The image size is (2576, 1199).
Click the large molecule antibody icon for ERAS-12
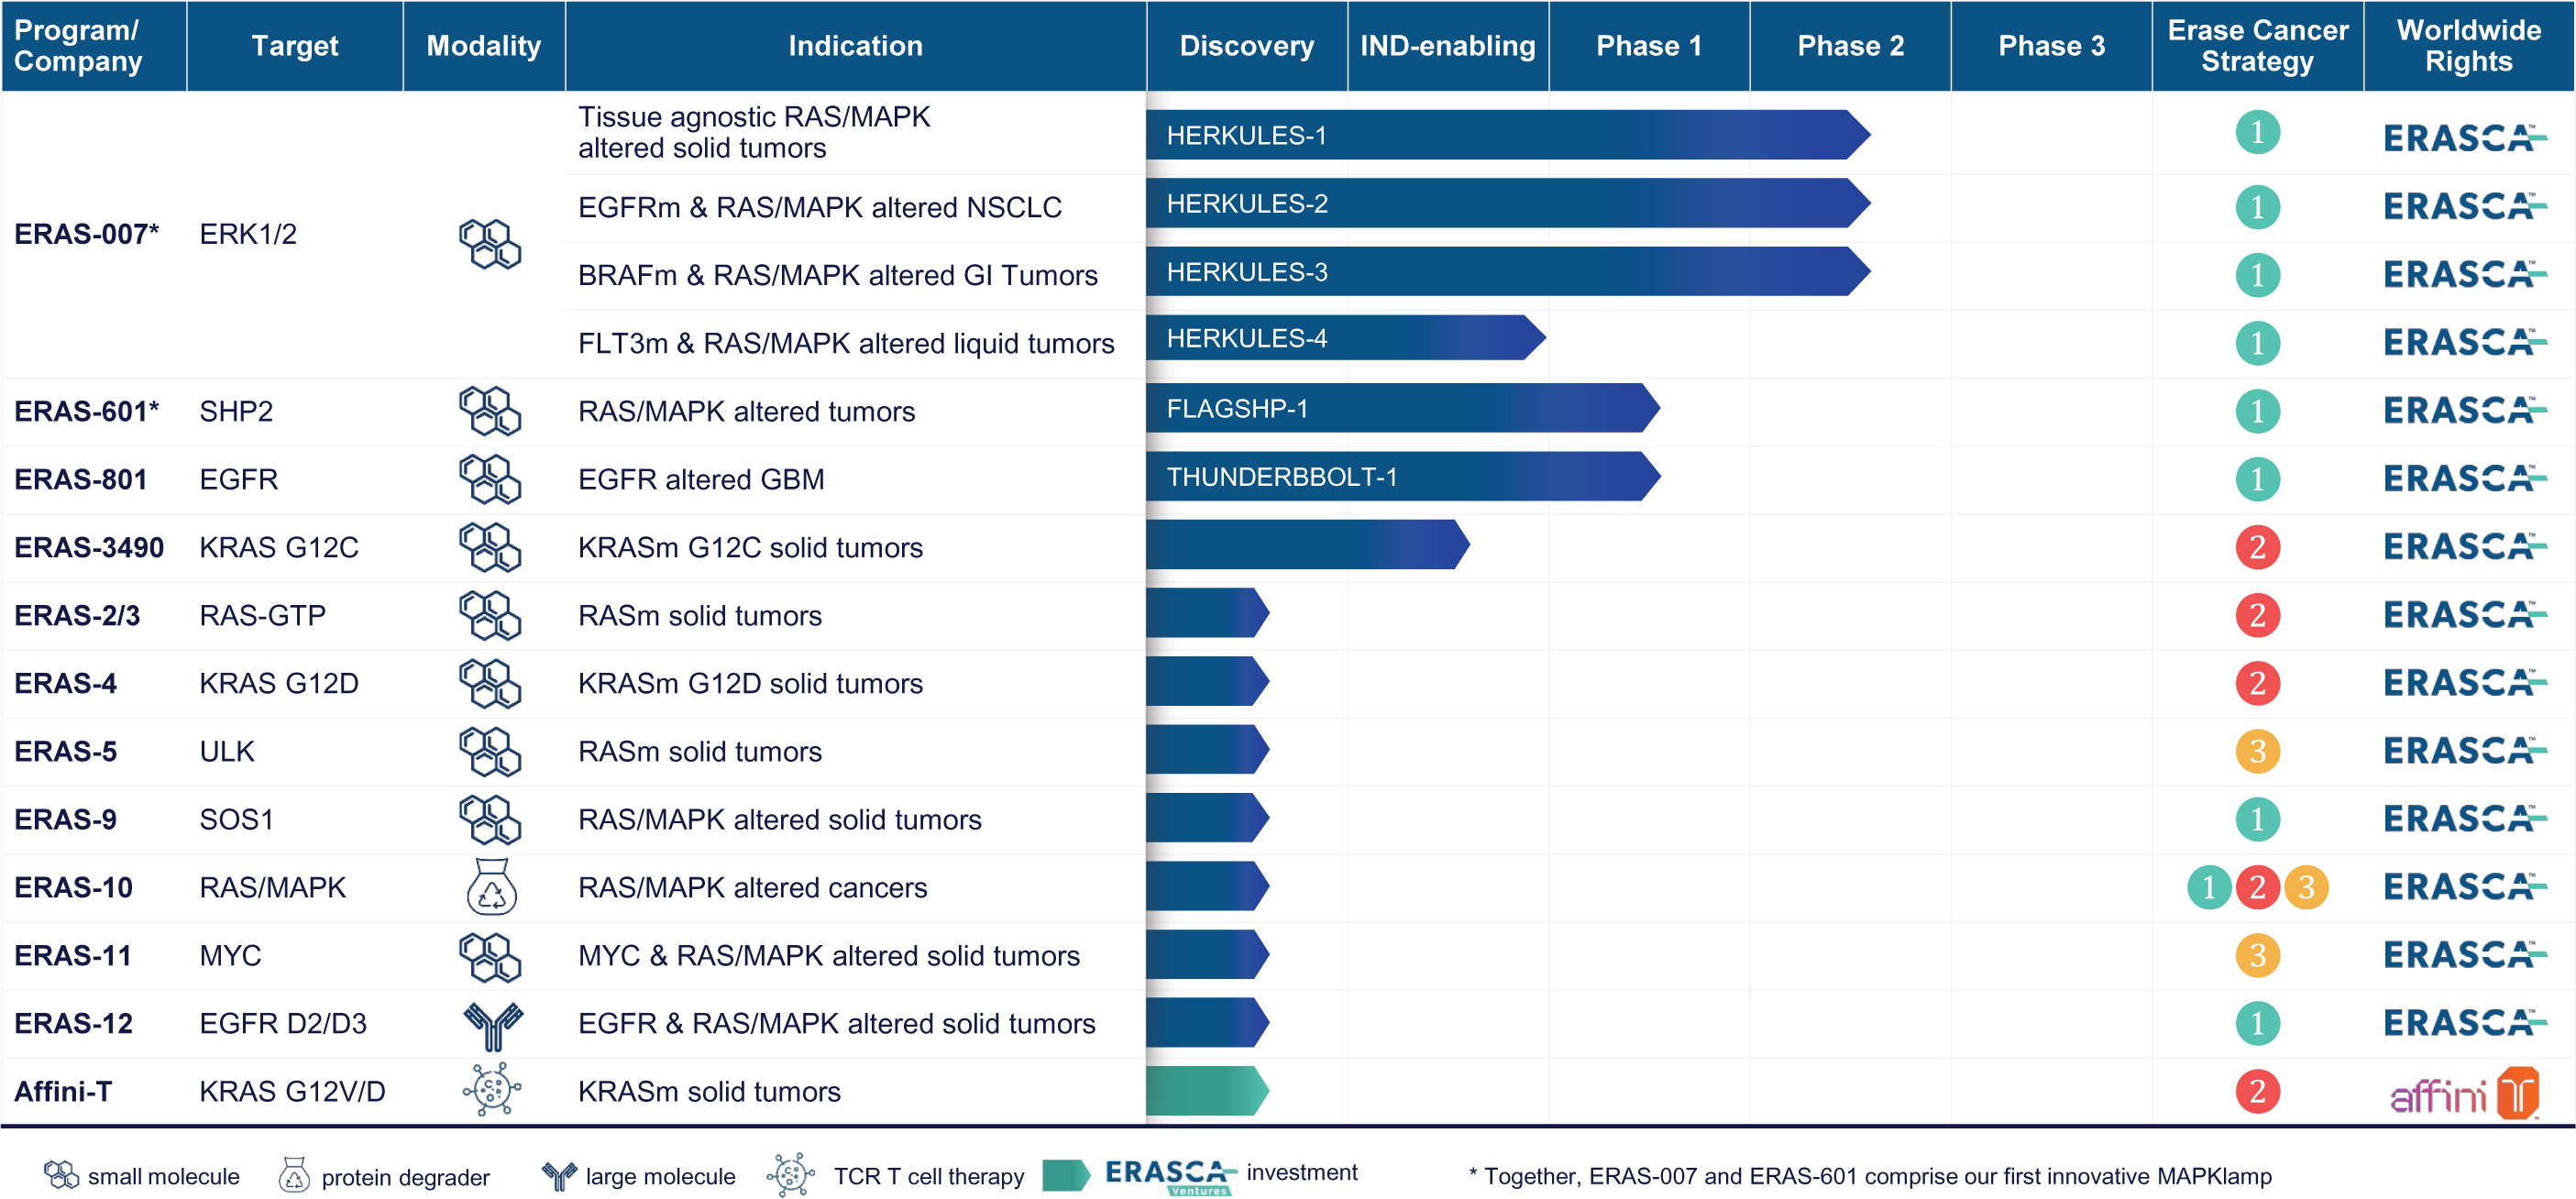[493, 1025]
